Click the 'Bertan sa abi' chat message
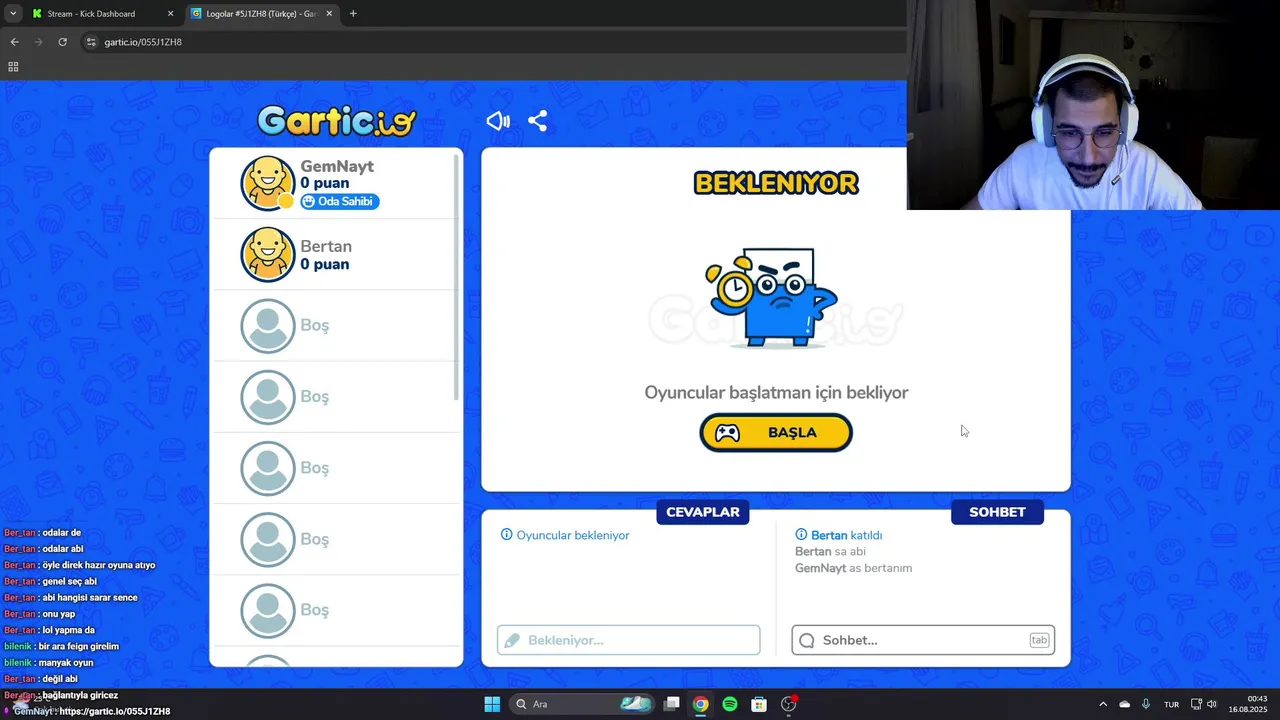This screenshot has height=720, width=1280. (830, 552)
